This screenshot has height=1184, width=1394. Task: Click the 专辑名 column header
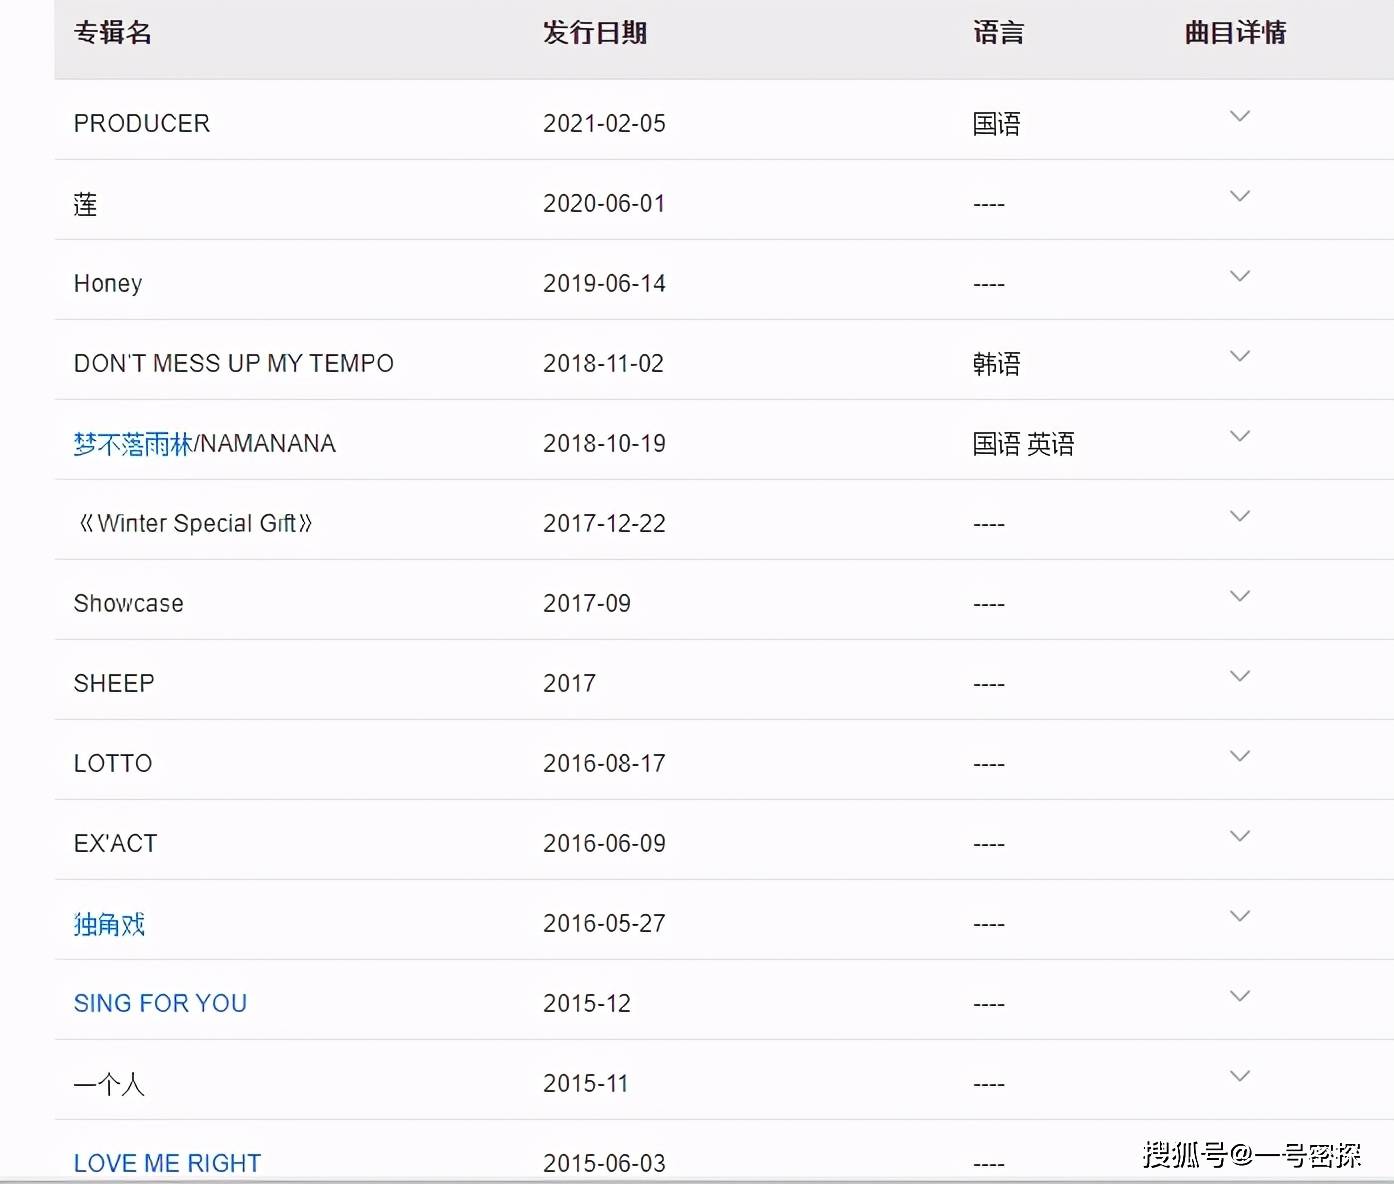113,33
